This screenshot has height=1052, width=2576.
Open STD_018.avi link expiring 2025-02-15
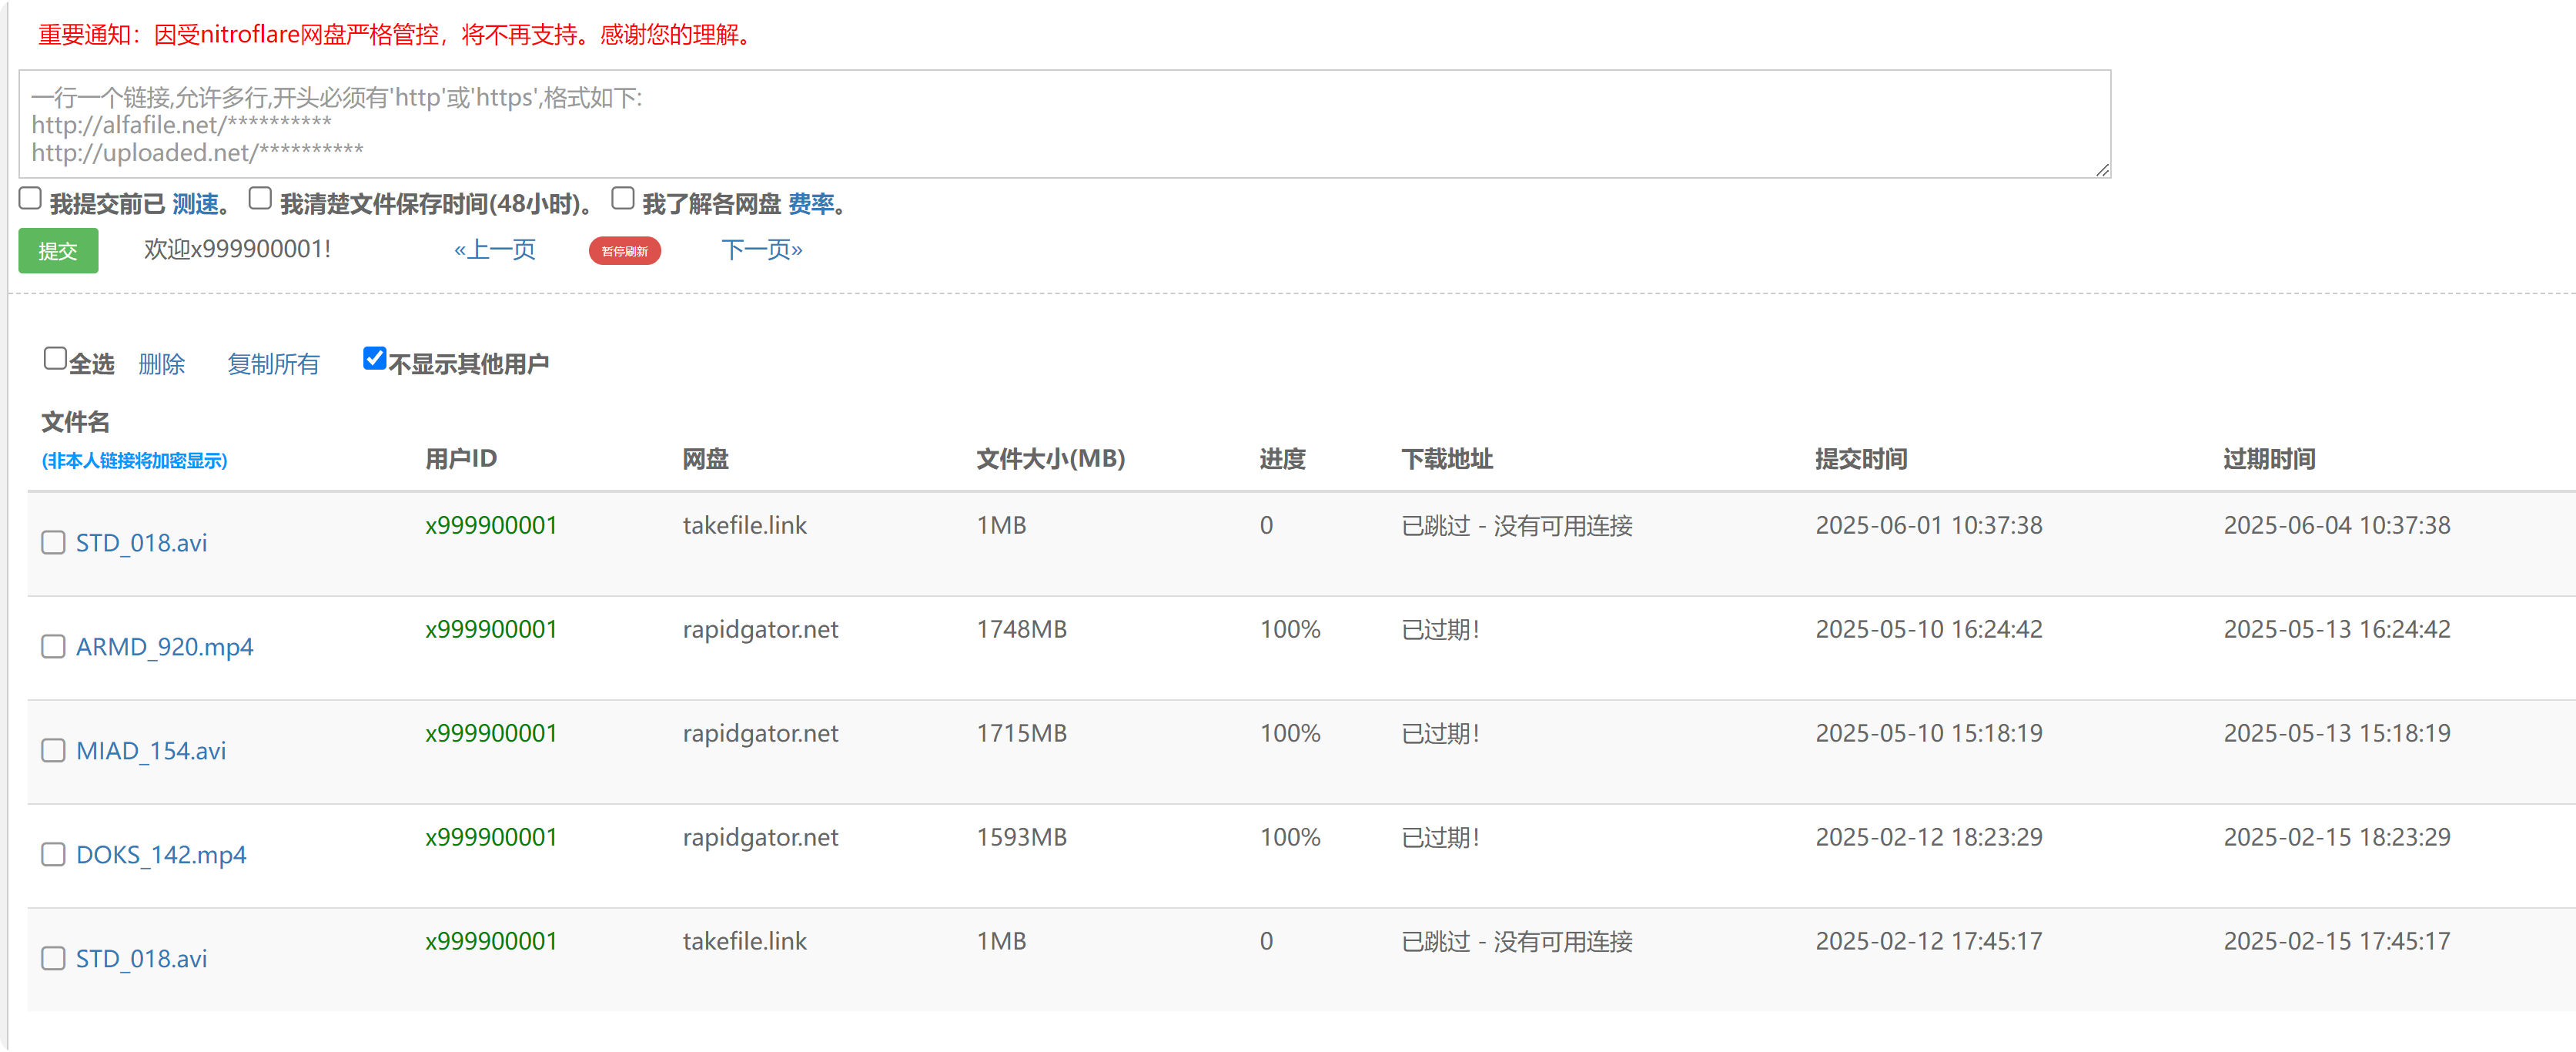tap(142, 959)
